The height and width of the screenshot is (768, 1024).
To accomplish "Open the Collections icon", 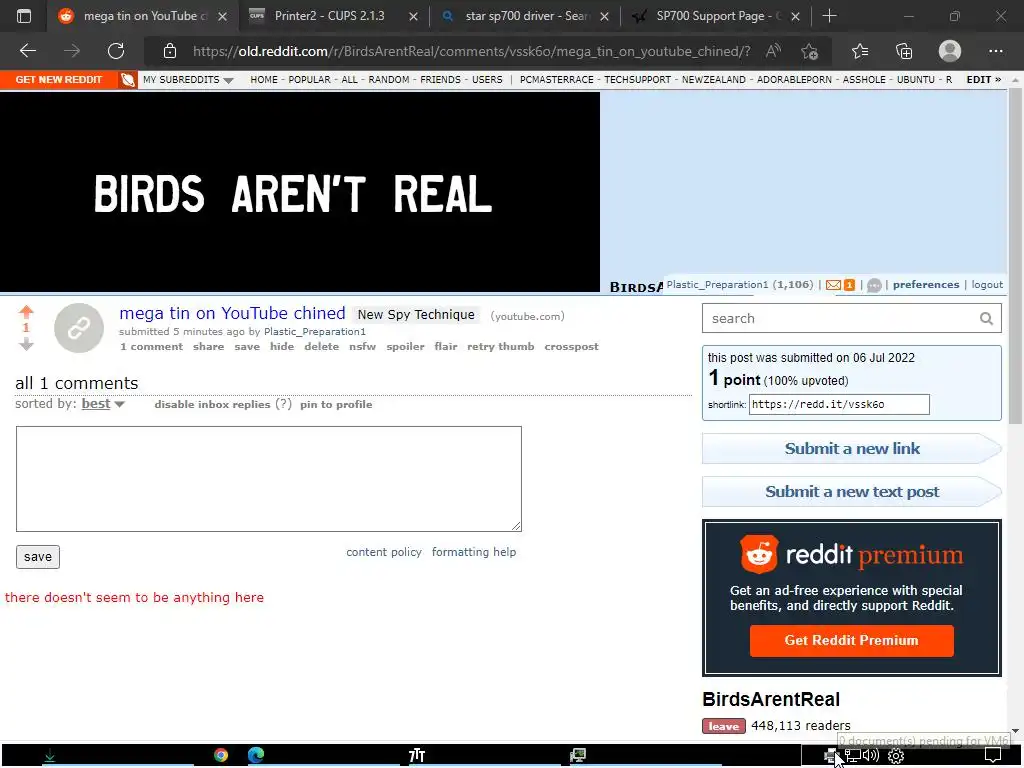I will [x=904, y=51].
